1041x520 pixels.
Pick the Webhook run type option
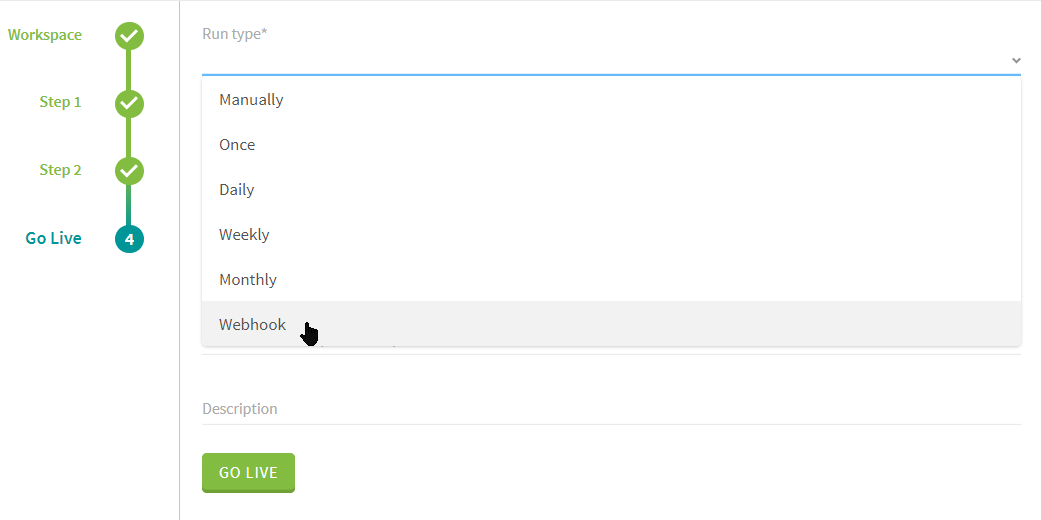coord(252,325)
